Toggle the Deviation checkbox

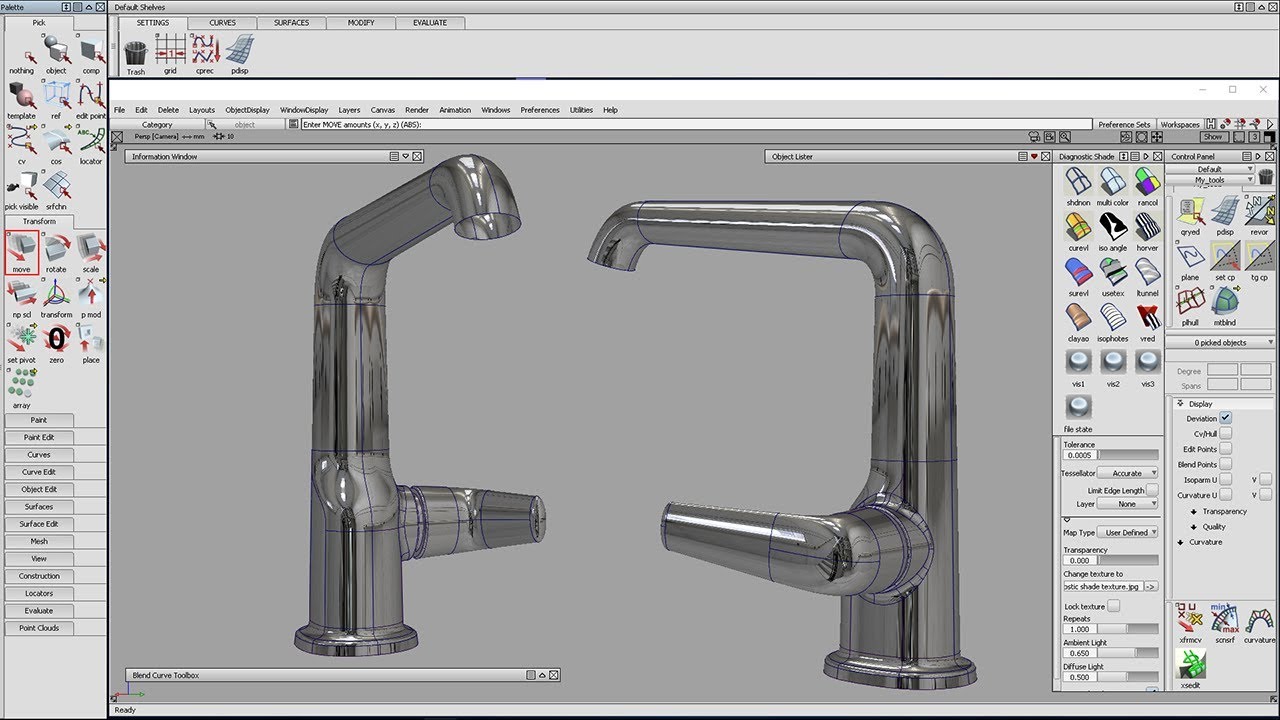(x=1225, y=418)
